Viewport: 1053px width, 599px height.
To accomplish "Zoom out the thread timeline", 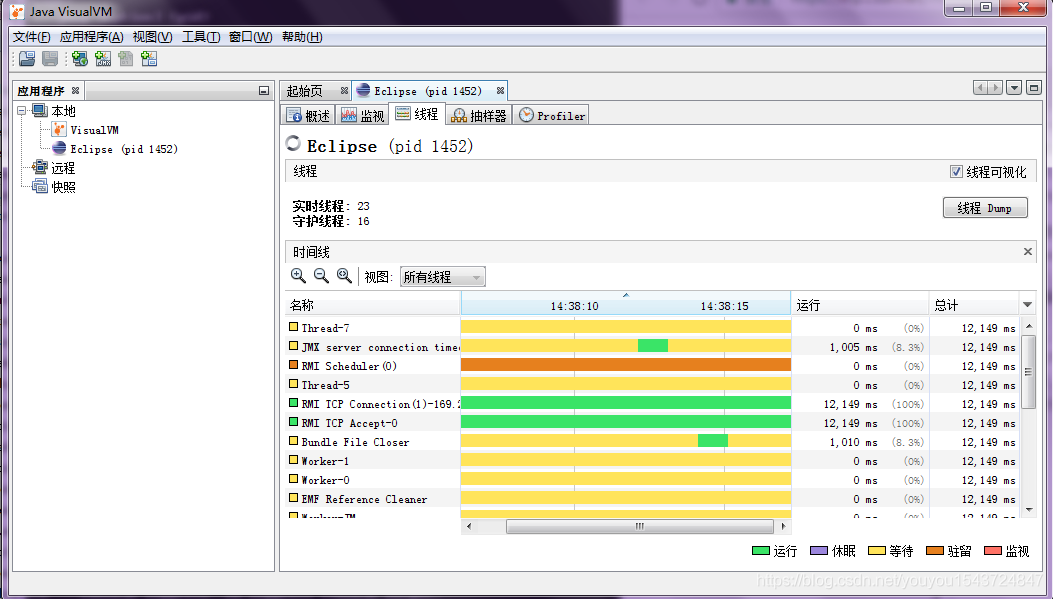I will pyautogui.click(x=321, y=276).
